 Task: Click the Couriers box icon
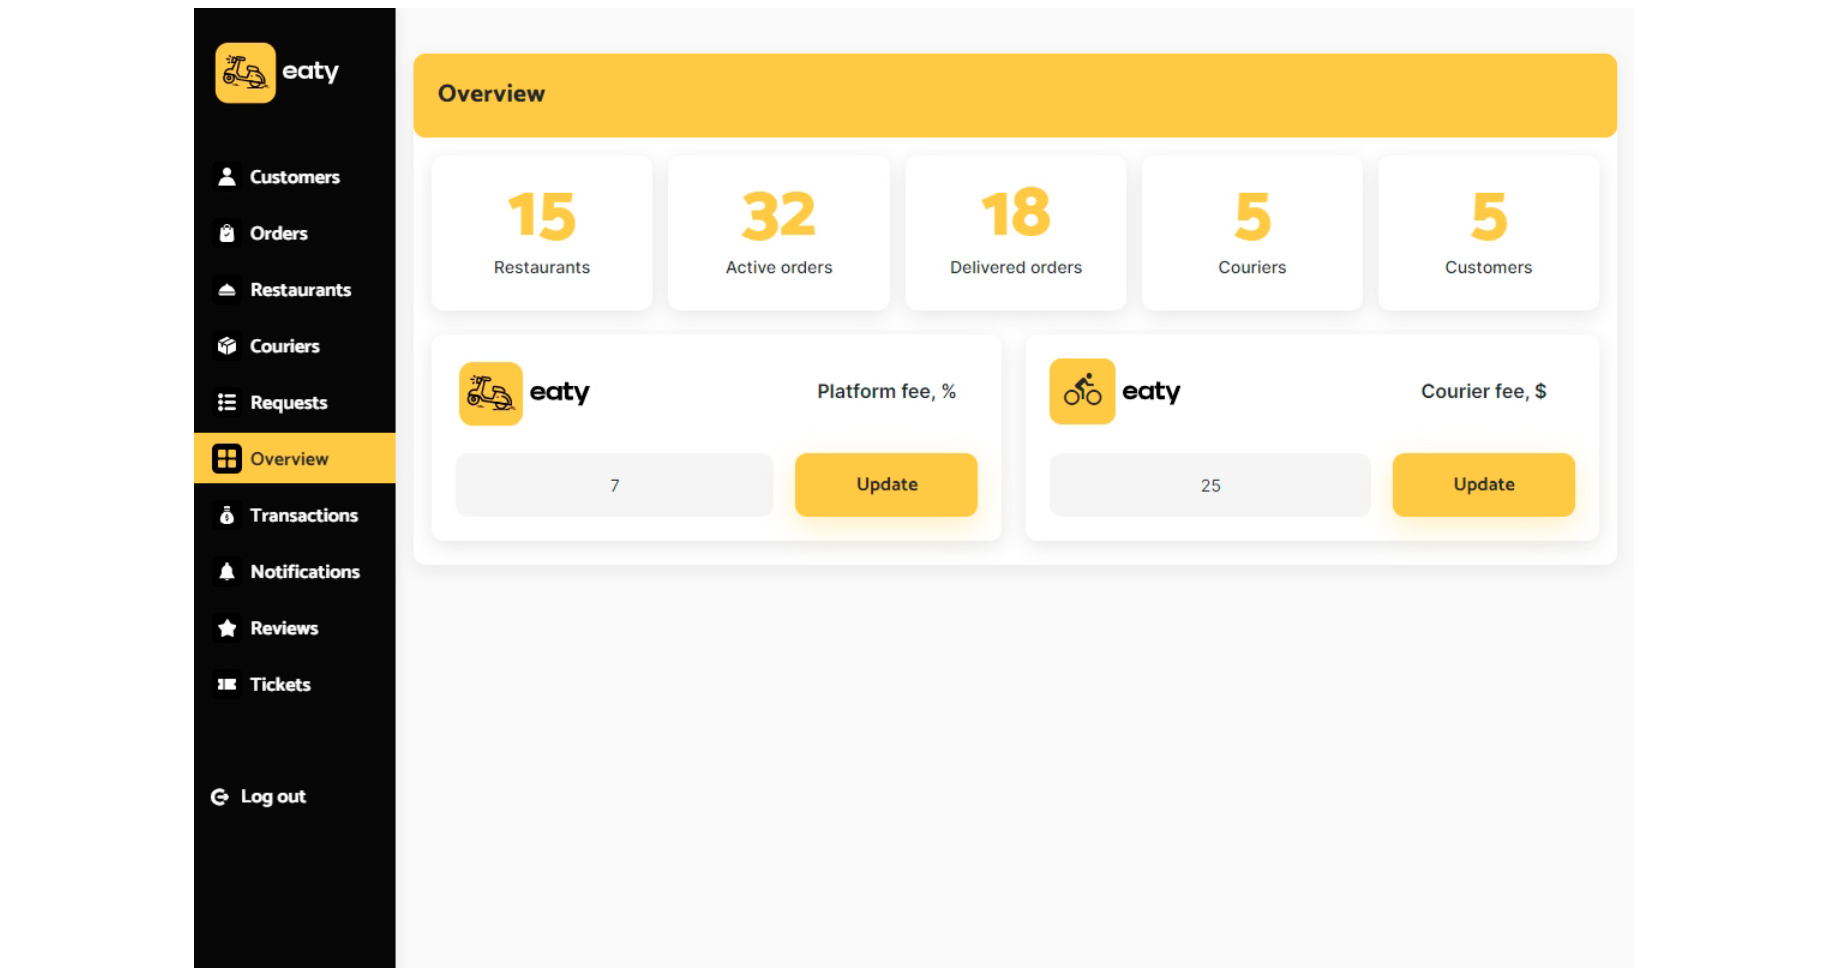coord(227,346)
